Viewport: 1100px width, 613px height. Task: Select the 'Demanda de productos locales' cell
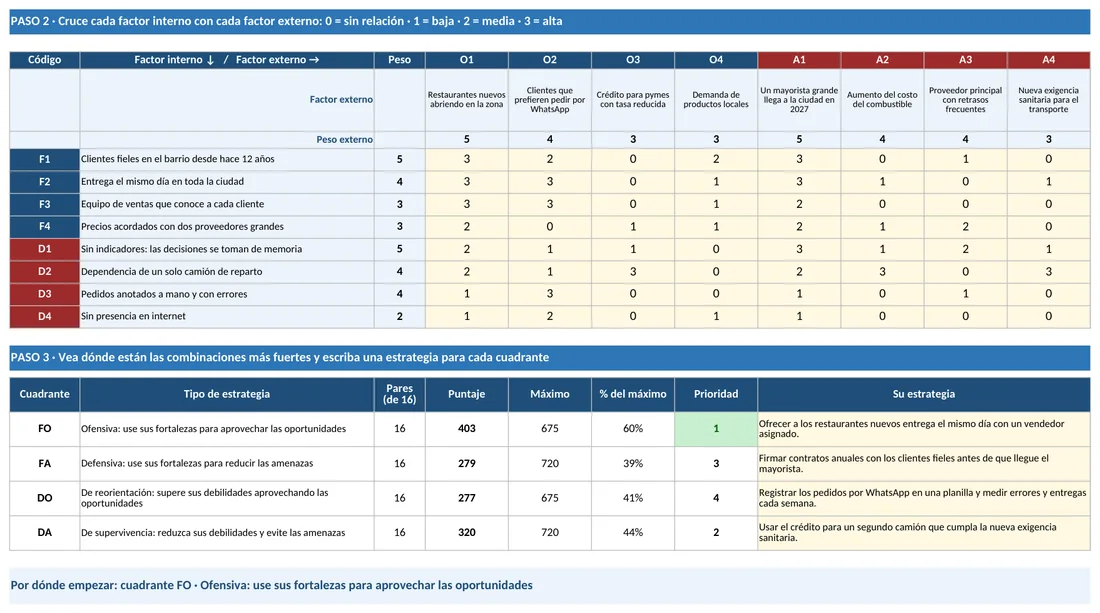pos(716,100)
